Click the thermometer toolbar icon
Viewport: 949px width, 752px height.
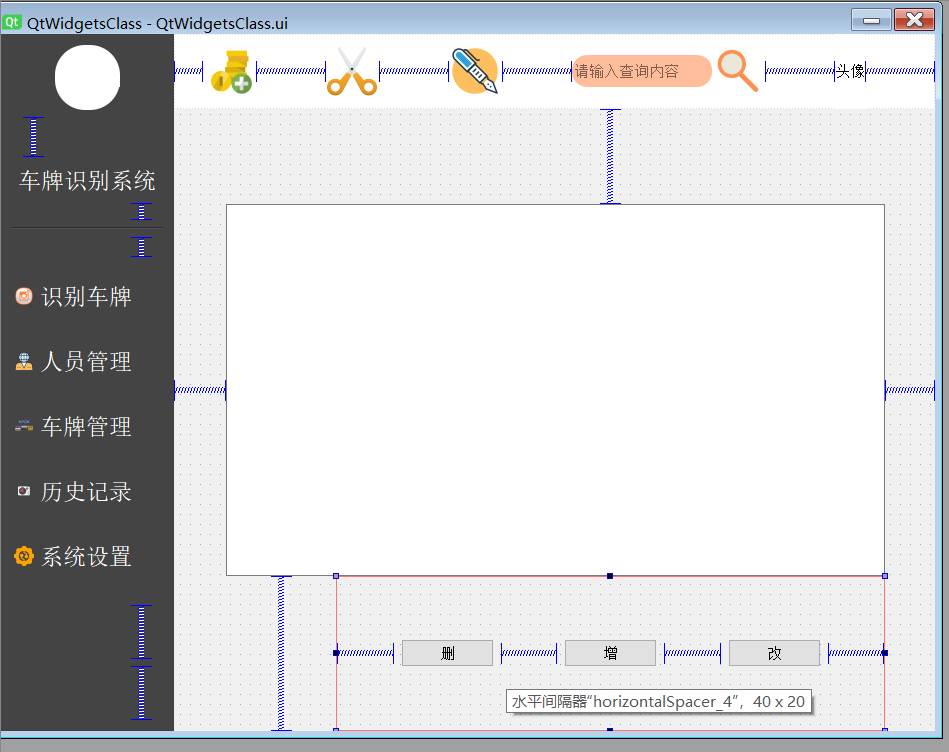474,71
